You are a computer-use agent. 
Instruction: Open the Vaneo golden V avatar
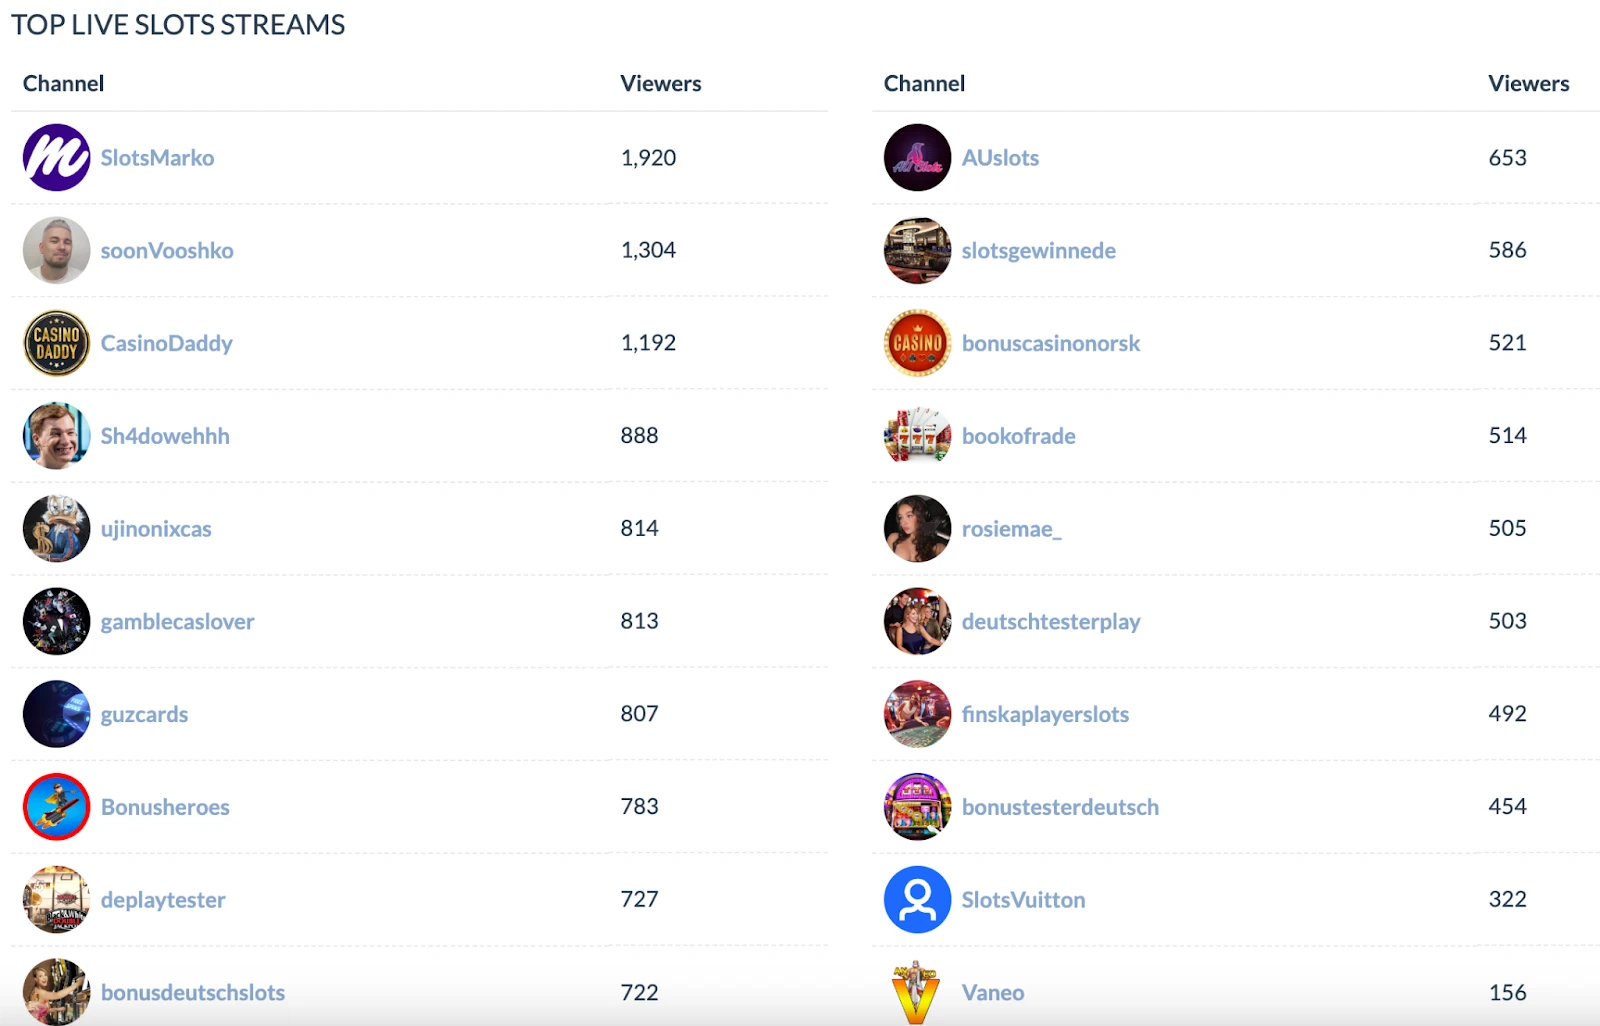click(917, 992)
